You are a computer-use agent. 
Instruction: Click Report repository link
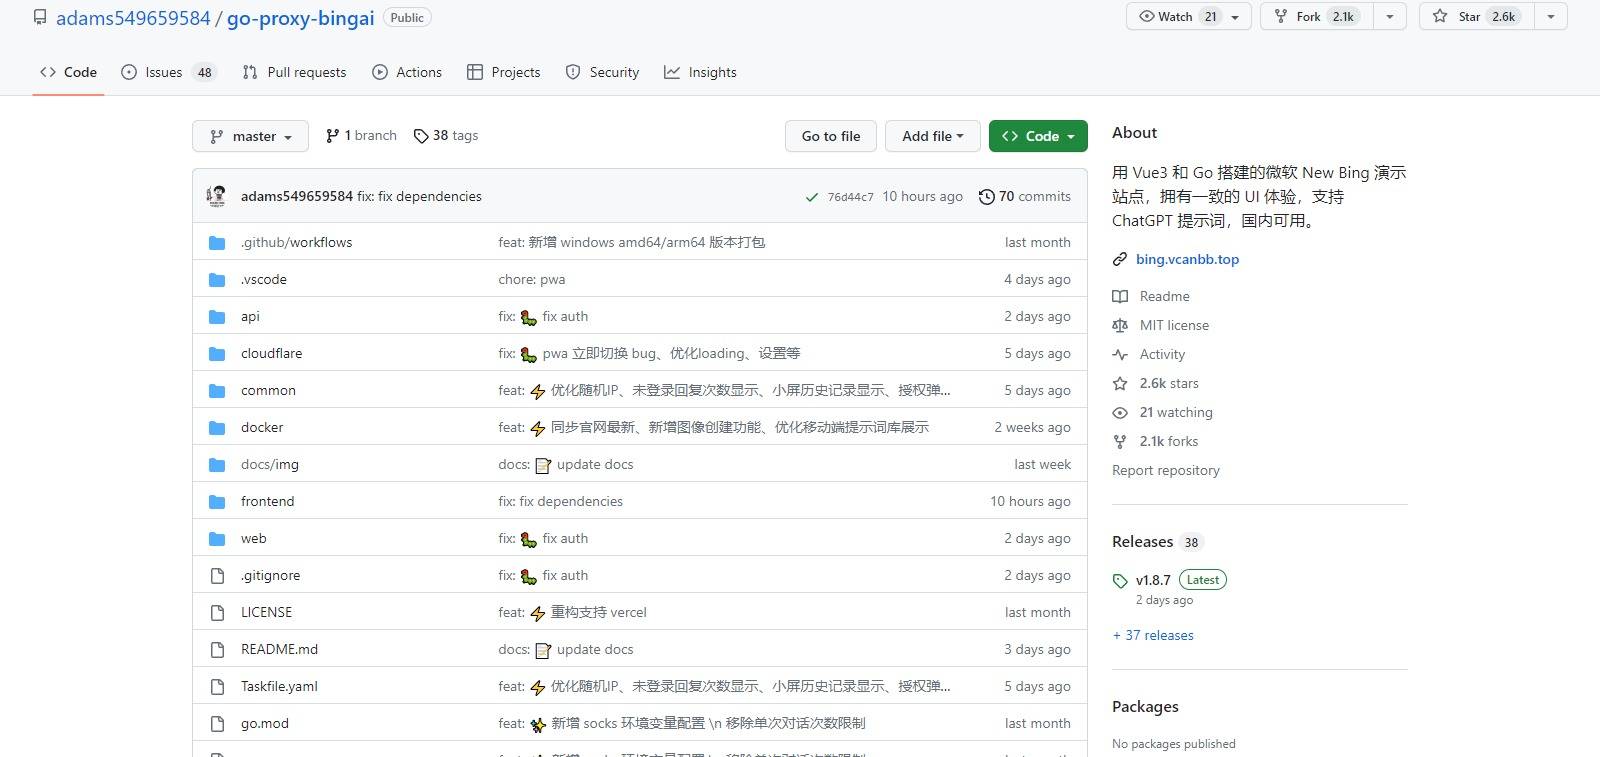(1166, 471)
